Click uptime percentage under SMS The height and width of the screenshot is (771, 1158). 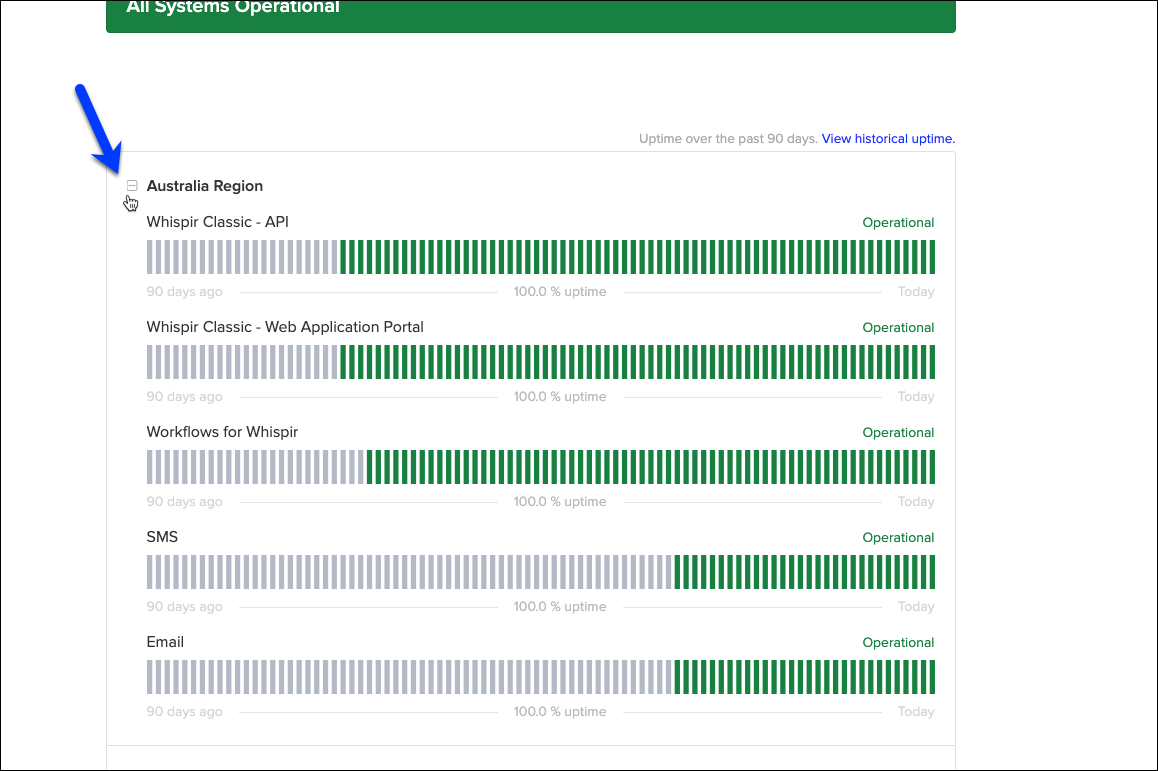pos(560,606)
